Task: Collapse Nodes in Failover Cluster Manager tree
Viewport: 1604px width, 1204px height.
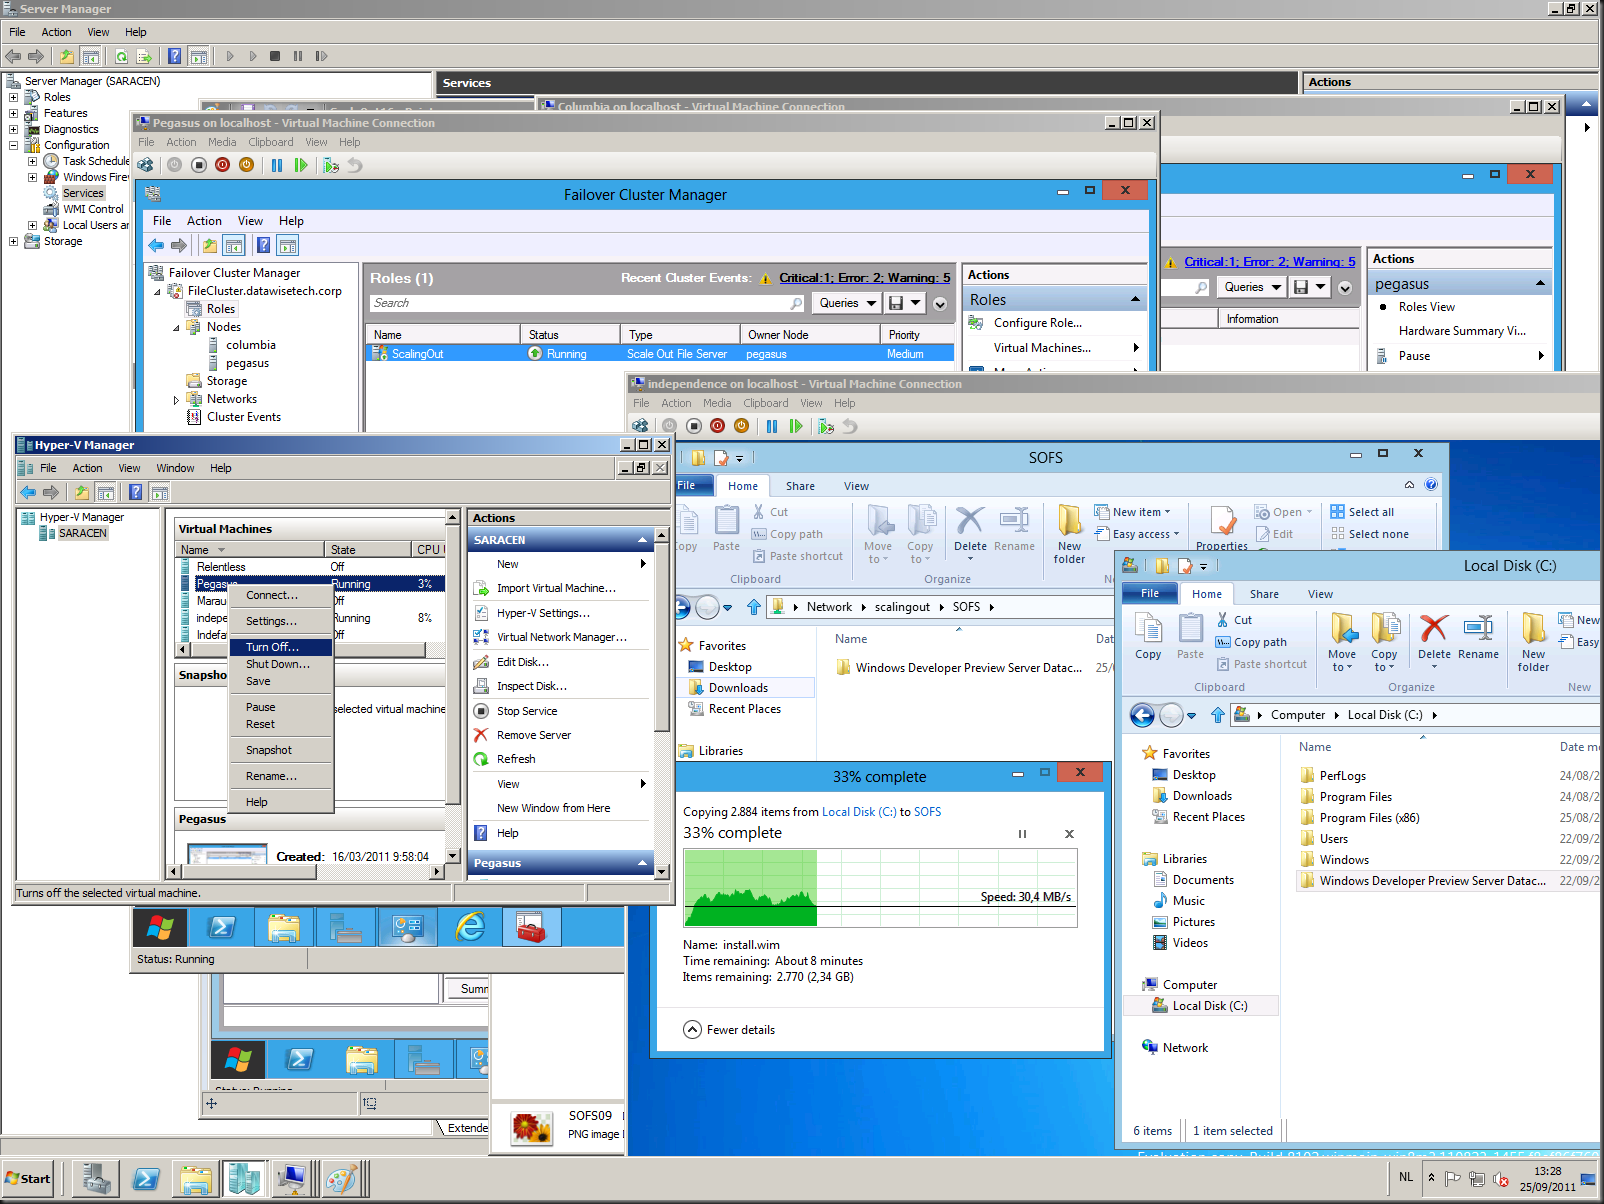Action: (176, 327)
